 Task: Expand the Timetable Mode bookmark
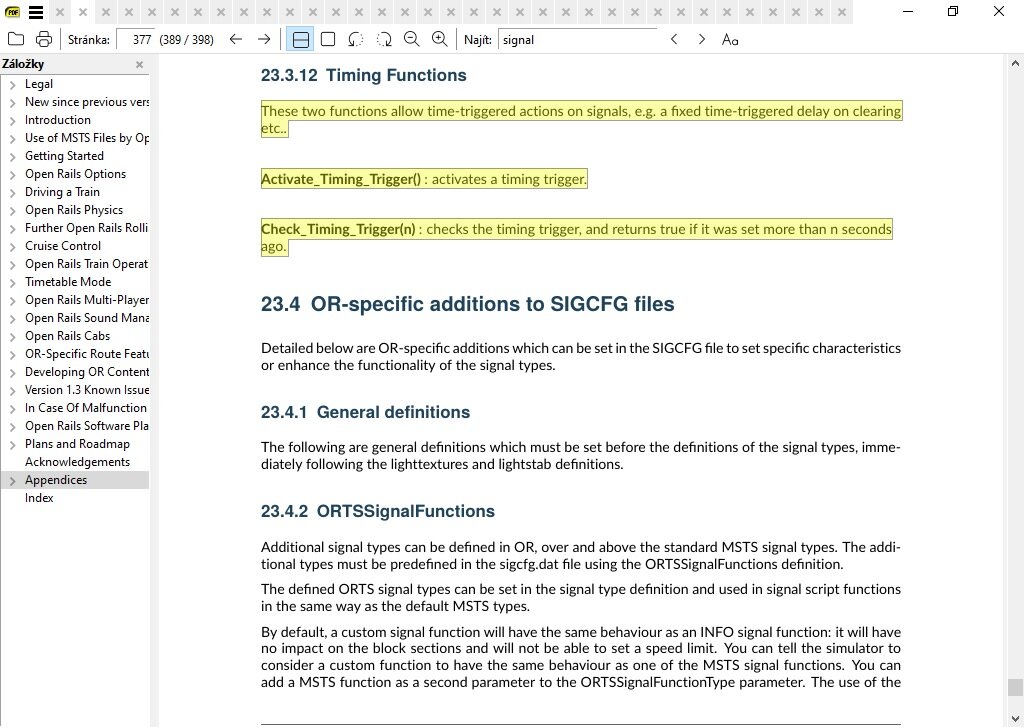coord(12,283)
